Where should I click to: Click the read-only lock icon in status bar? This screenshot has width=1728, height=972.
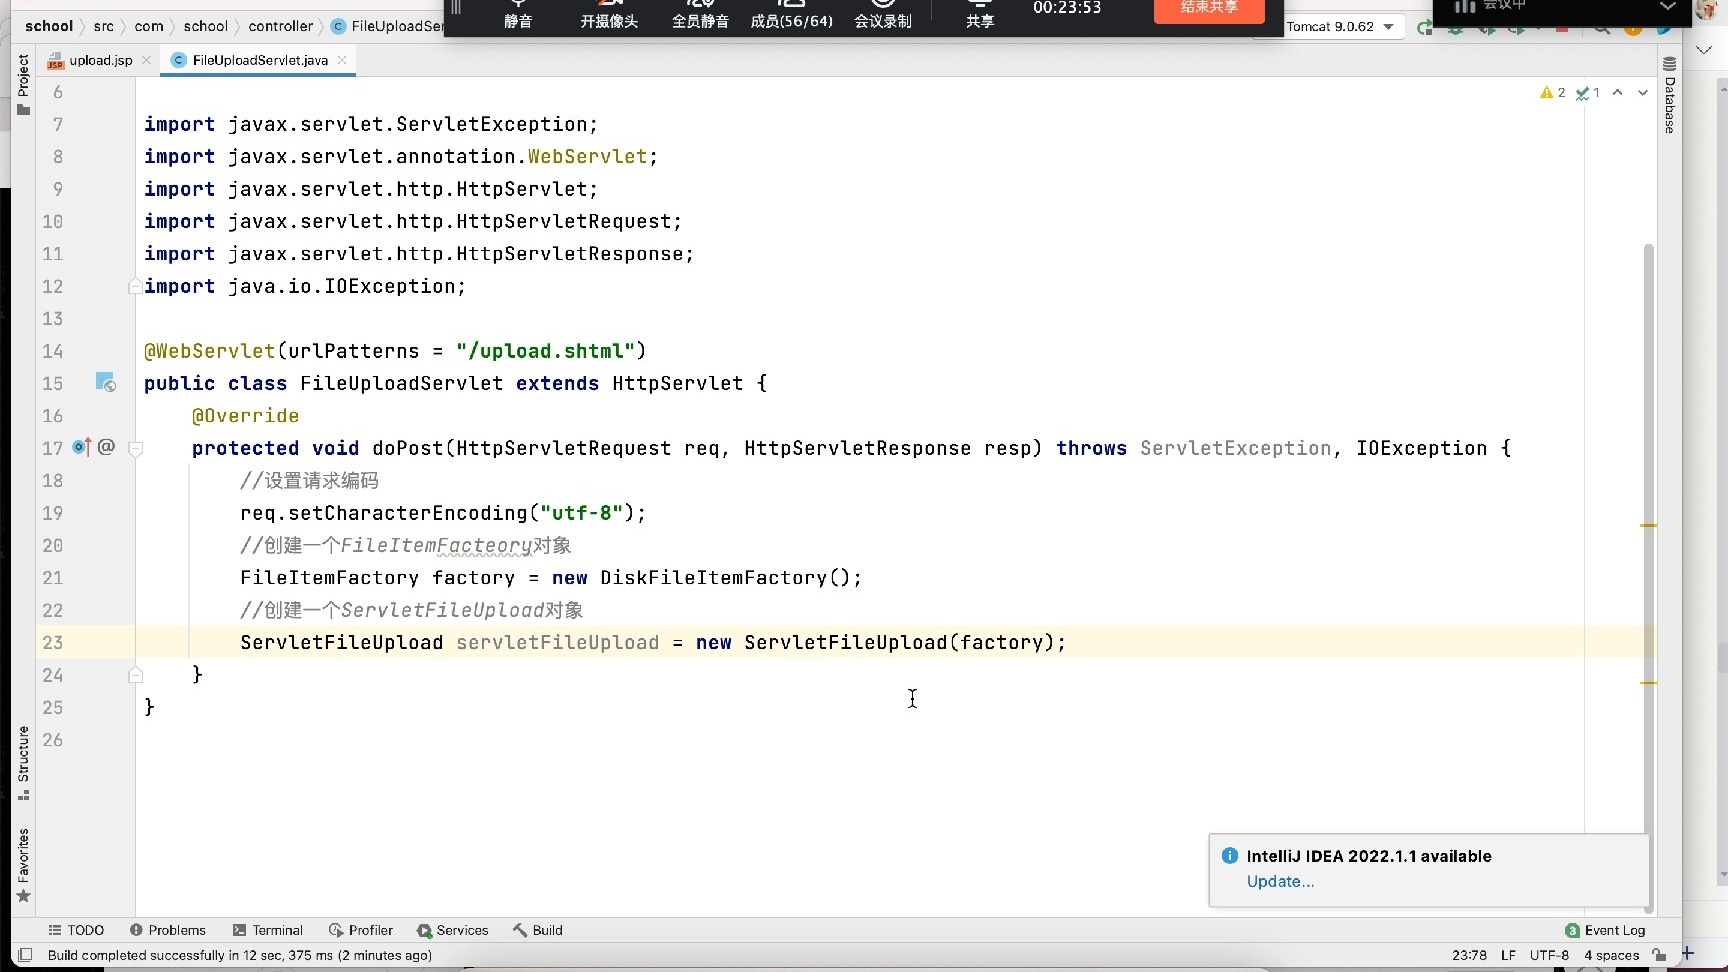pyautogui.click(x=1659, y=955)
